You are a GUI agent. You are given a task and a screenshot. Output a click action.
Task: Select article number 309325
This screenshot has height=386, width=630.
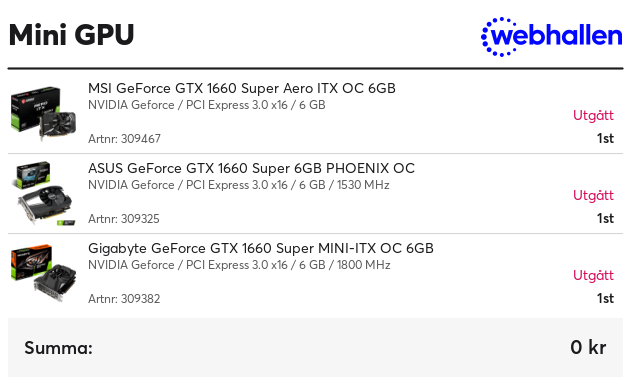click(x=124, y=219)
